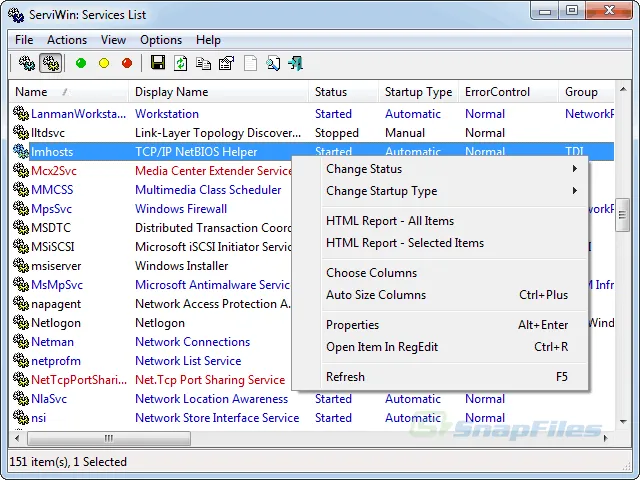
Task: Click the vertical scrollbar up arrow
Action: (x=623, y=89)
